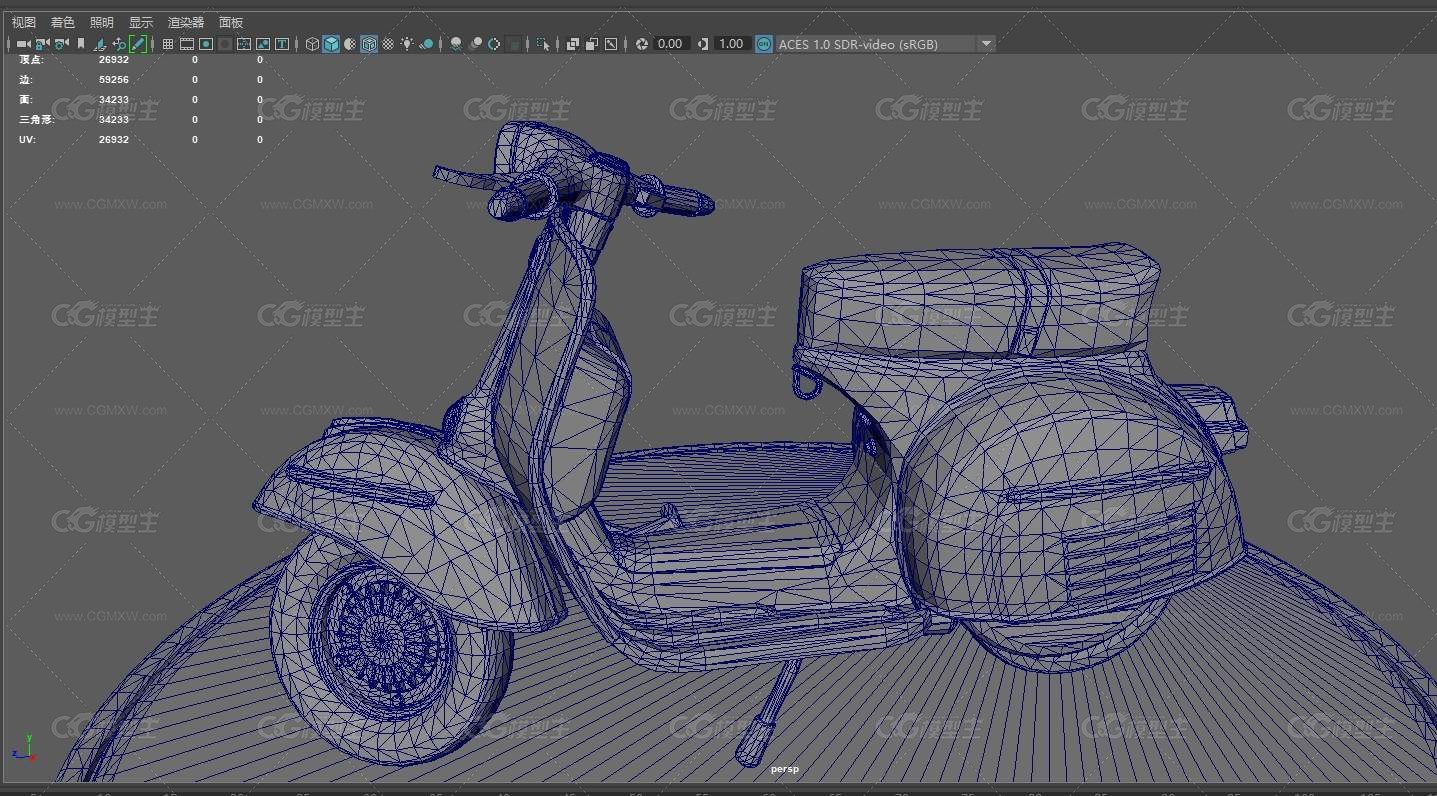Toggle the 2D Pan/Zoom icon
The width and height of the screenshot is (1437, 796).
point(119,44)
